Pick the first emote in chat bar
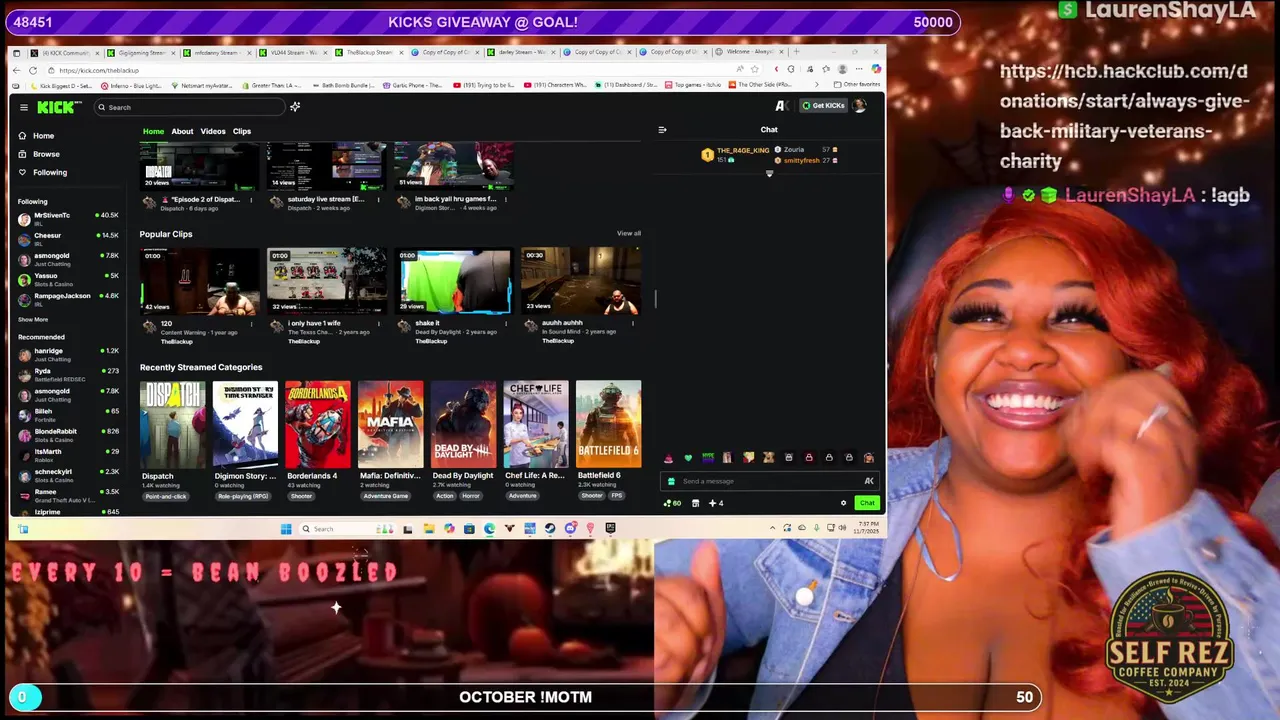 point(668,458)
